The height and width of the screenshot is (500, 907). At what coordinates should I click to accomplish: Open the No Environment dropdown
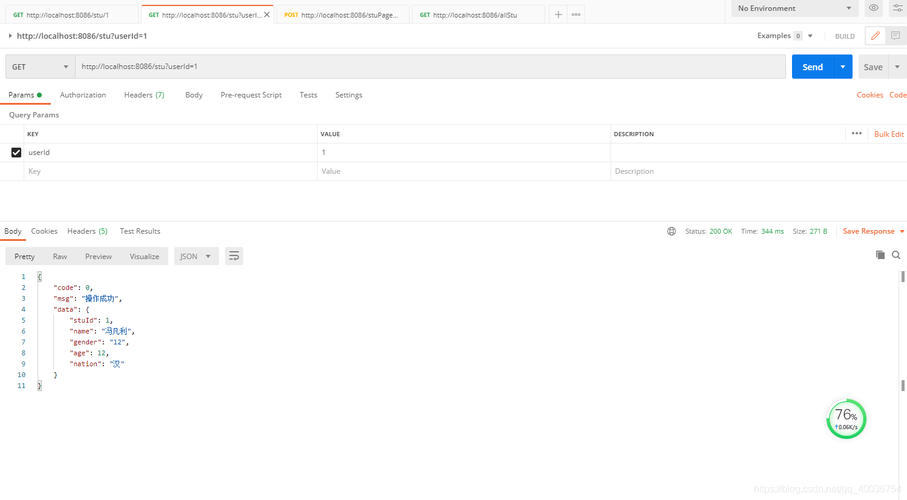click(x=794, y=8)
